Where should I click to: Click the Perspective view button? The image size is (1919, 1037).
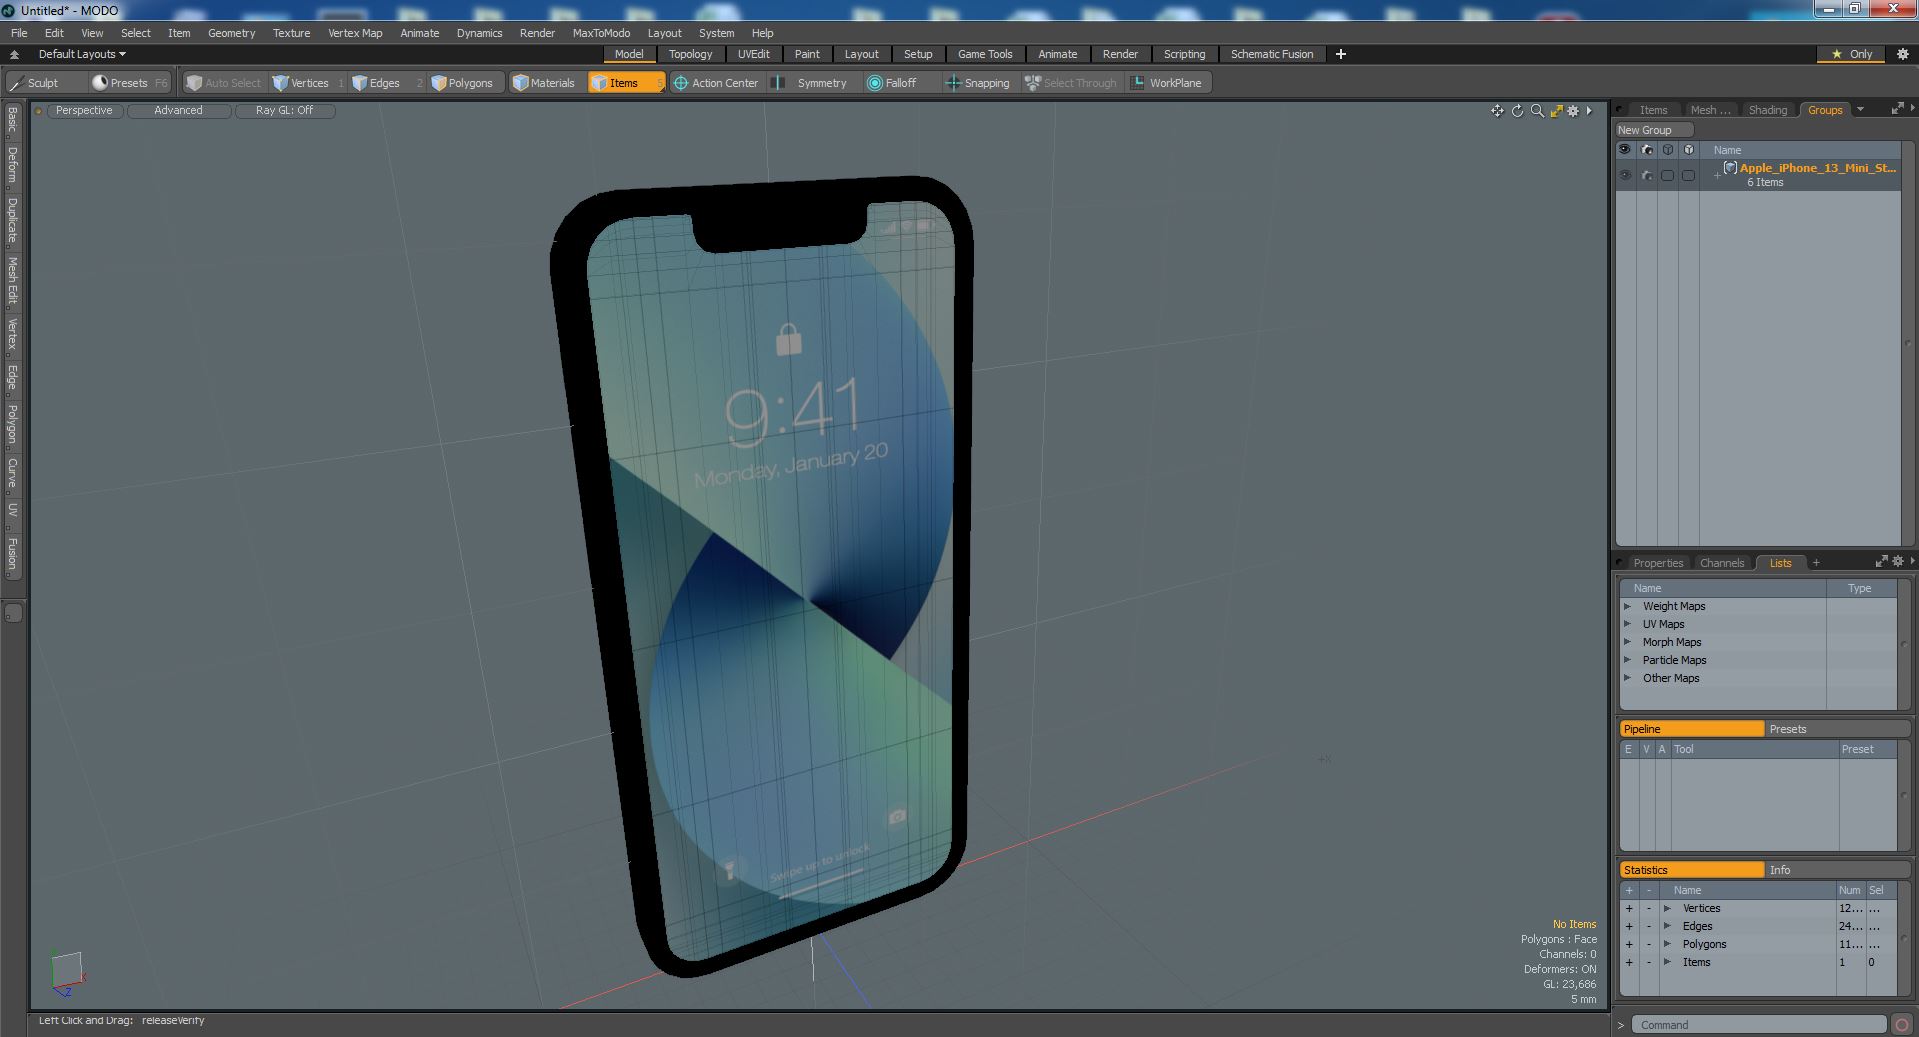(84, 111)
